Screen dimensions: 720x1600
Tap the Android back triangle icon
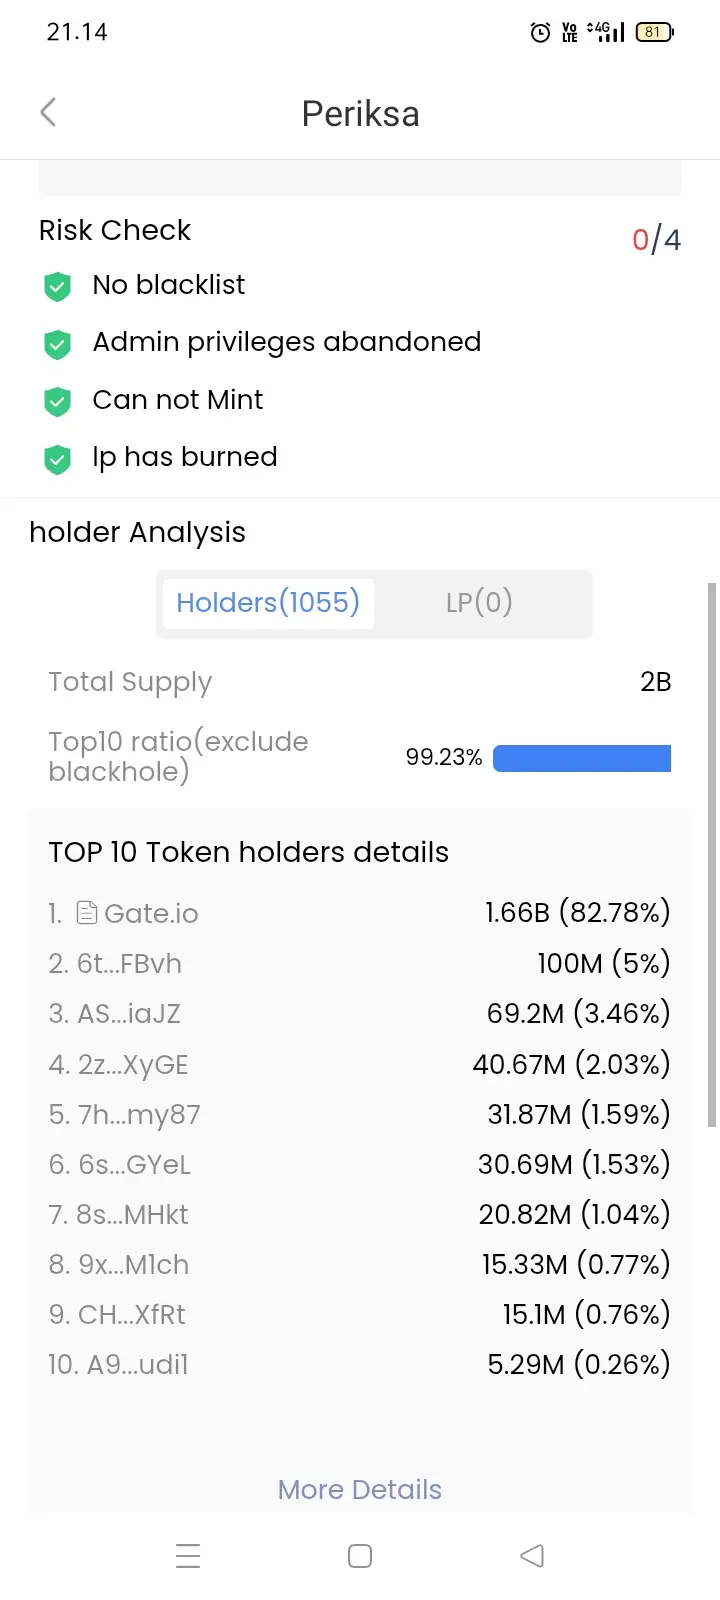pyautogui.click(x=532, y=1556)
